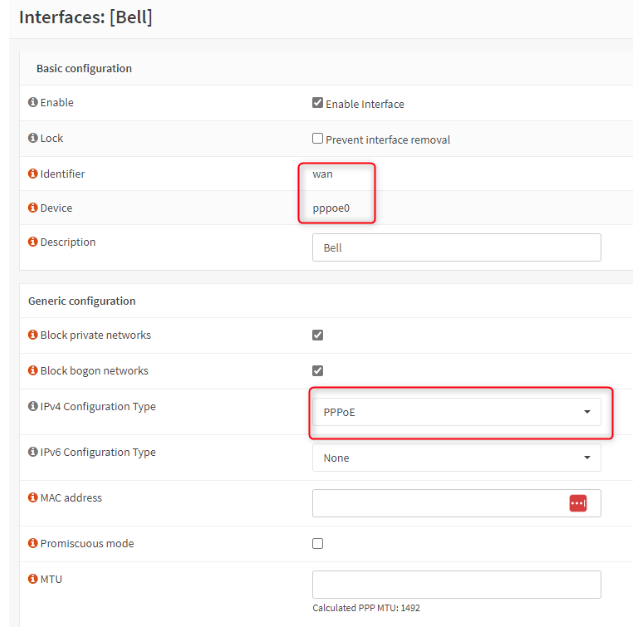This screenshot has width=643, height=637.
Task: Click the info icon beside Enable
Action: pos(33,102)
